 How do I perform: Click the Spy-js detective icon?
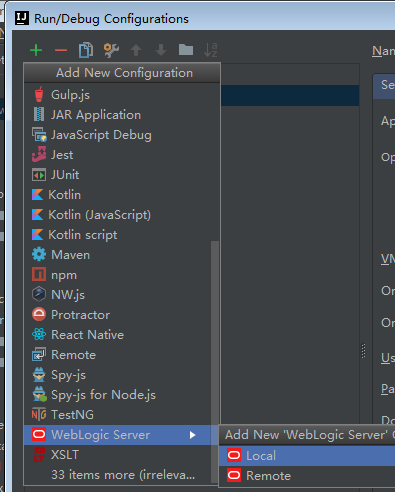39,374
